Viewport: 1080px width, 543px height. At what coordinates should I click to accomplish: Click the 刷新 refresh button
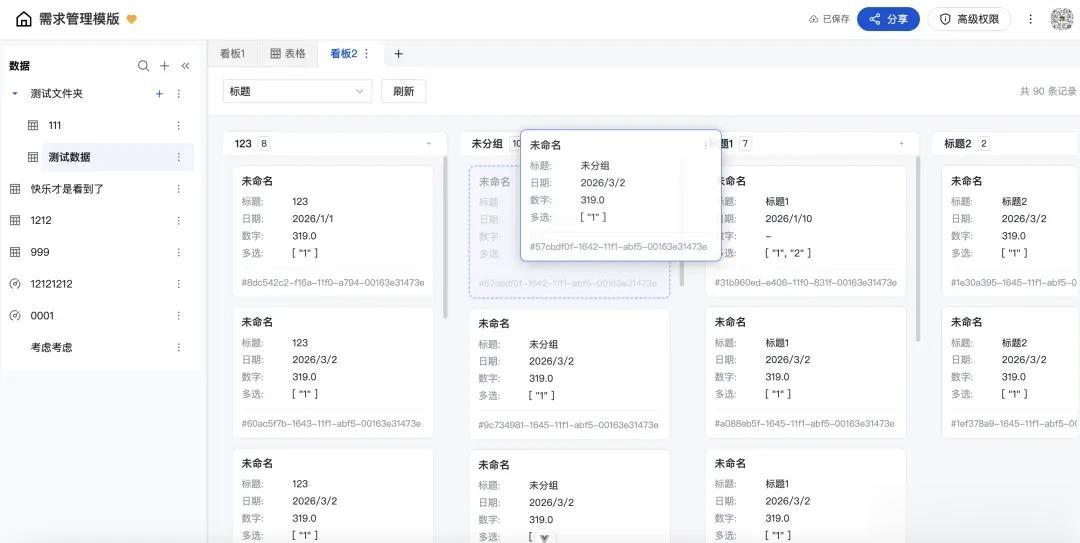pyautogui.click(x=404, y=91)
